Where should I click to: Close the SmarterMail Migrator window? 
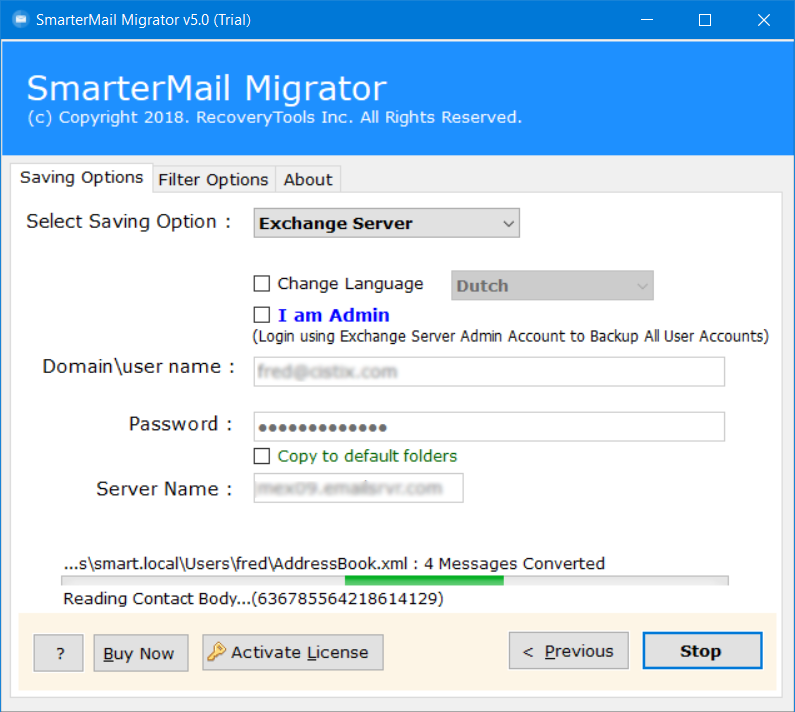click(764, 20)
